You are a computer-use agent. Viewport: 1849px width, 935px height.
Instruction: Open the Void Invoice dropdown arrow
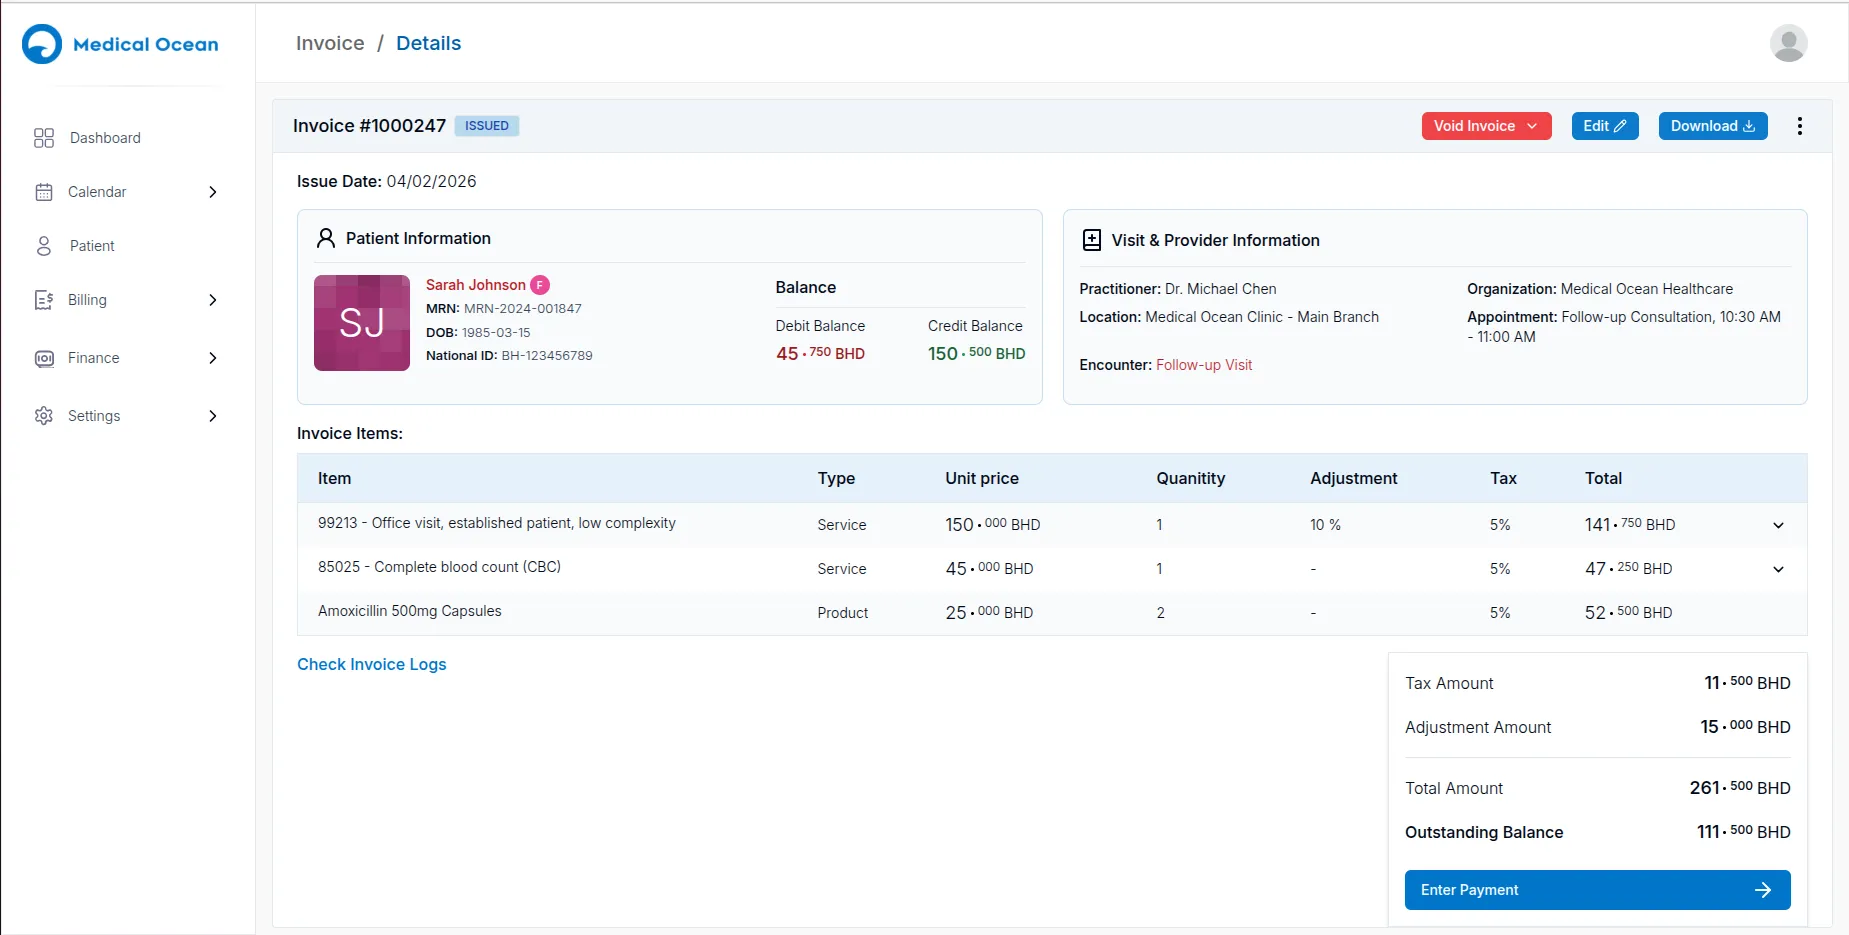(1533, 126)
